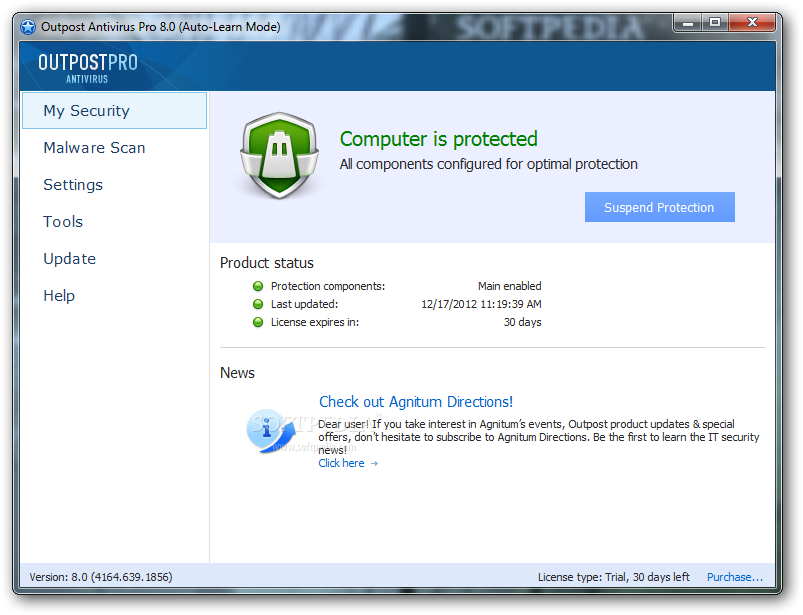Click the 'Main enabled' status value

pyautogui.click(x=510, y=286)
